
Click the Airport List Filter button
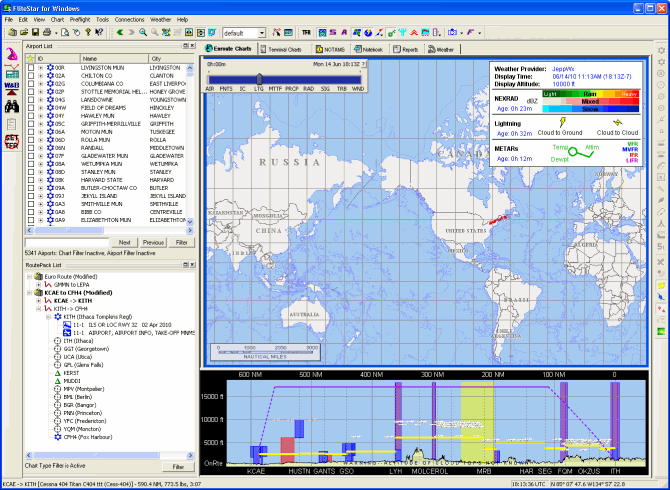tap(182, 242)
